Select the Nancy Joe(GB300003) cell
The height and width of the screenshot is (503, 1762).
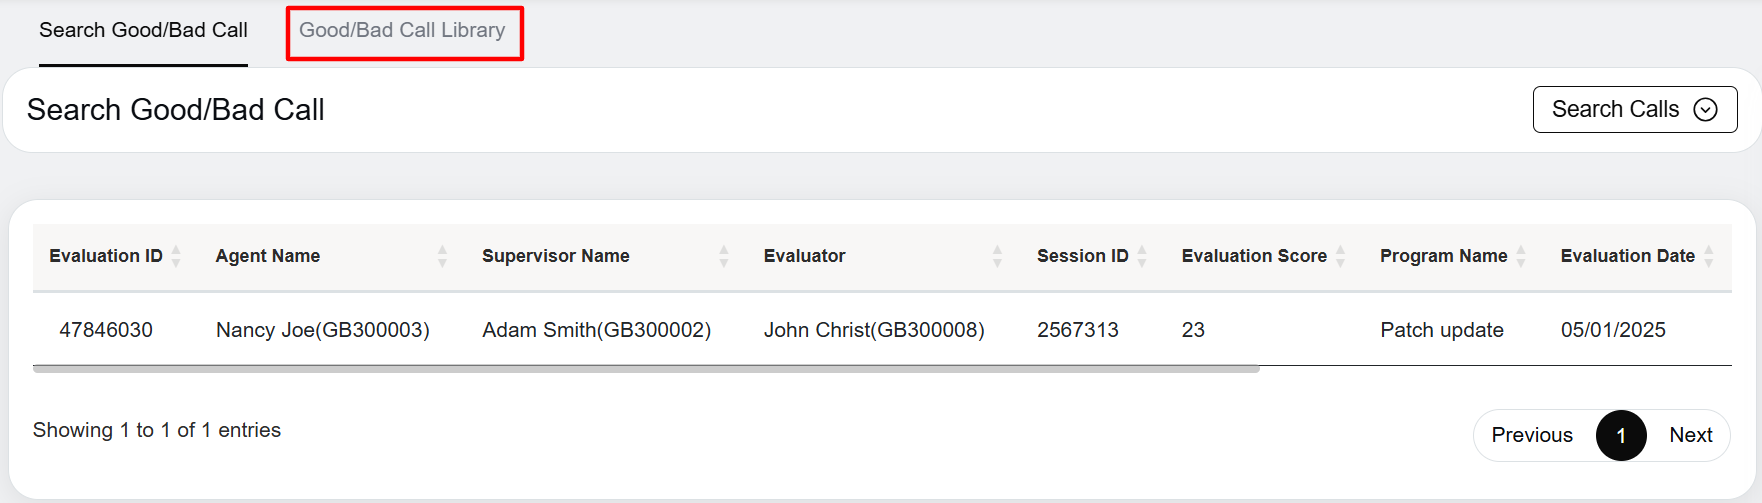[322, 330]
